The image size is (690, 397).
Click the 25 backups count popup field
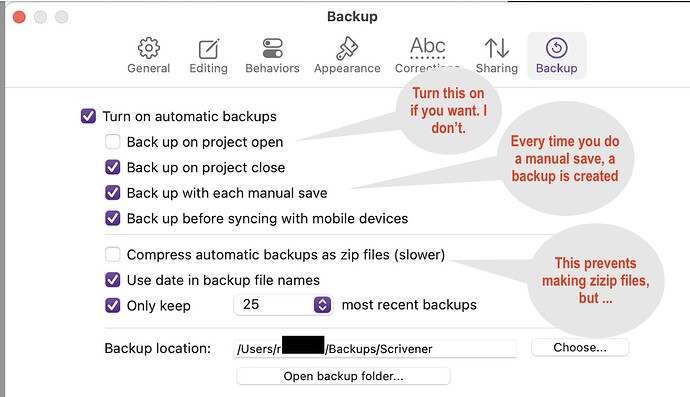click(x=283, y=305)
